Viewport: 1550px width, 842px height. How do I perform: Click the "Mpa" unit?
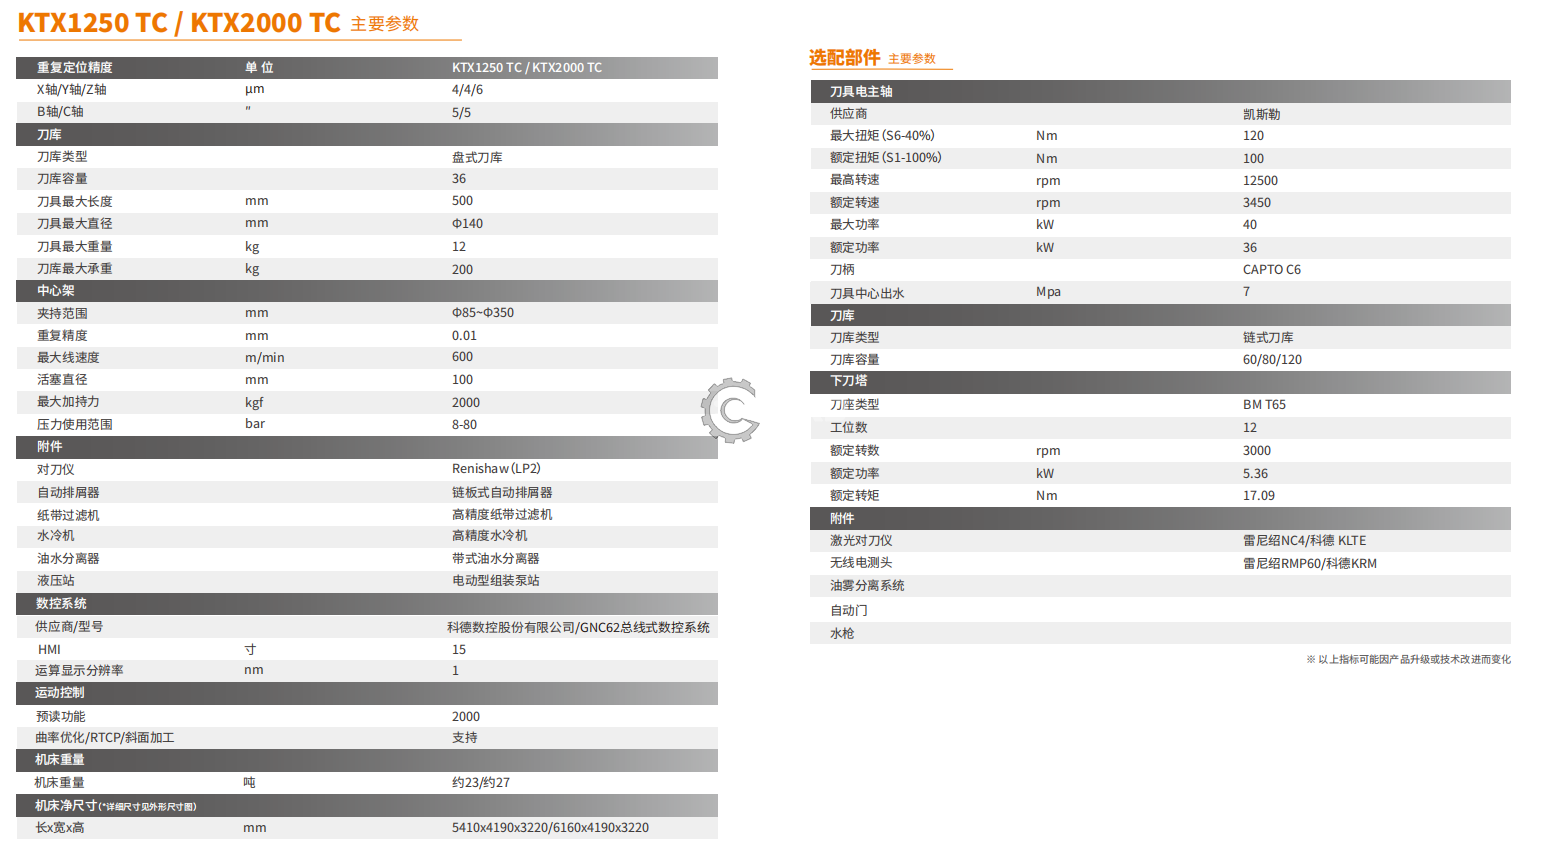[x=1048, y=292]
